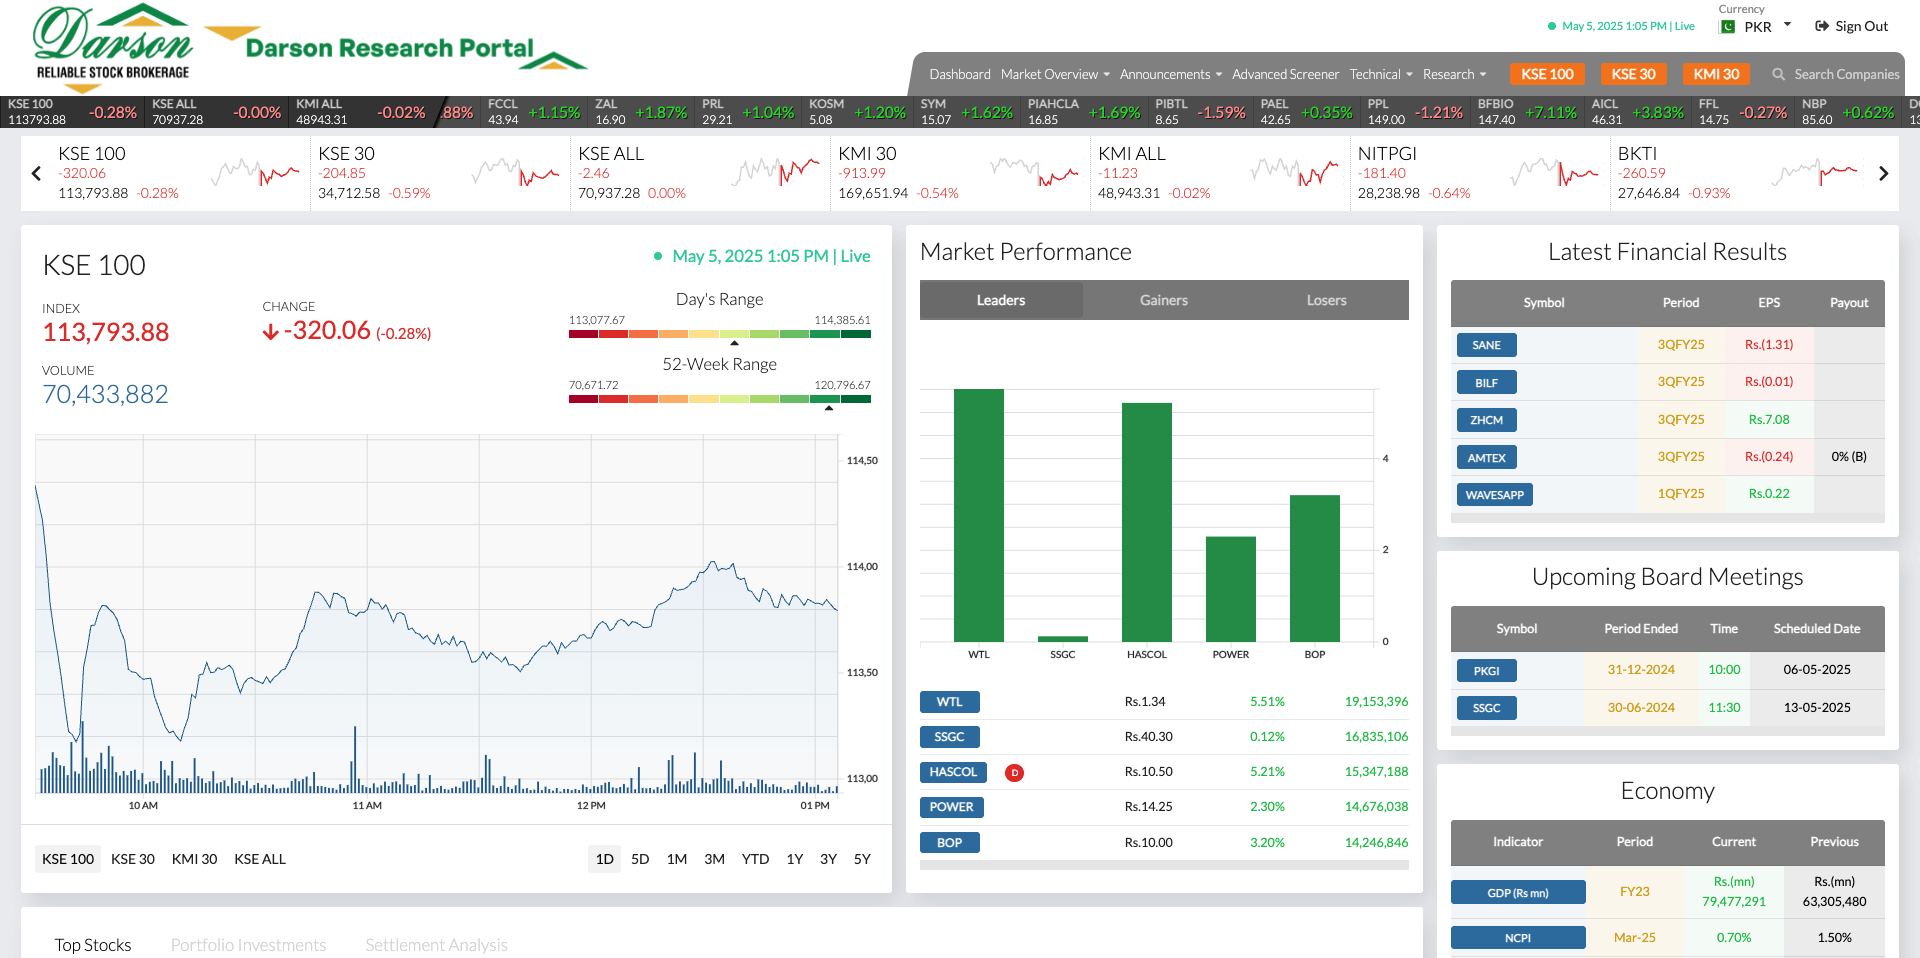Click the GDP (Rs mn) indicator button
The height and width of the screenshot is (958, 1920).
pos(1517,893)
